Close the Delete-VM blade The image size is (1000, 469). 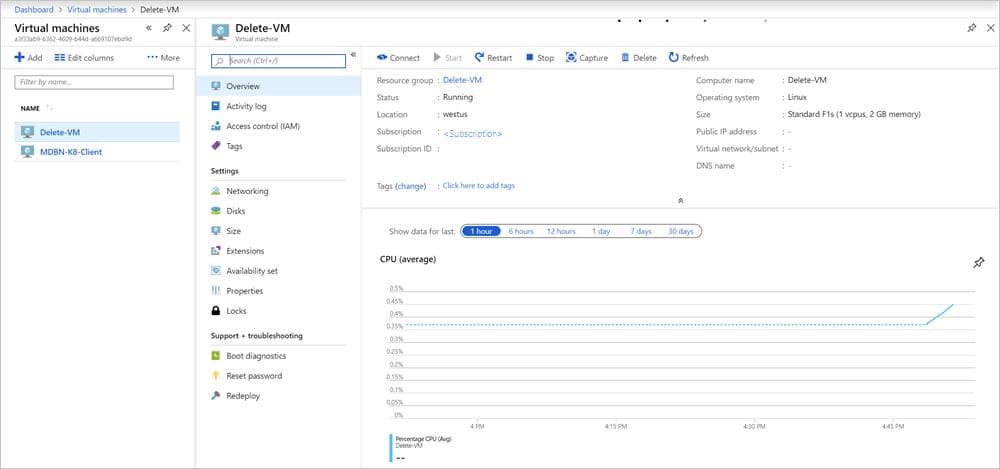pyautogui.click(x=990, y=28)
